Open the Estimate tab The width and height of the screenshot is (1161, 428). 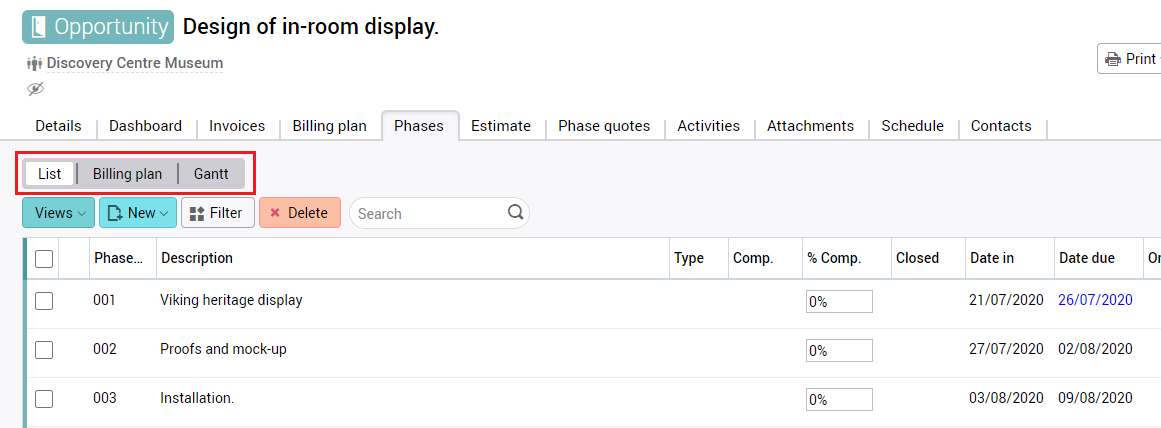[x=500, y=126]
